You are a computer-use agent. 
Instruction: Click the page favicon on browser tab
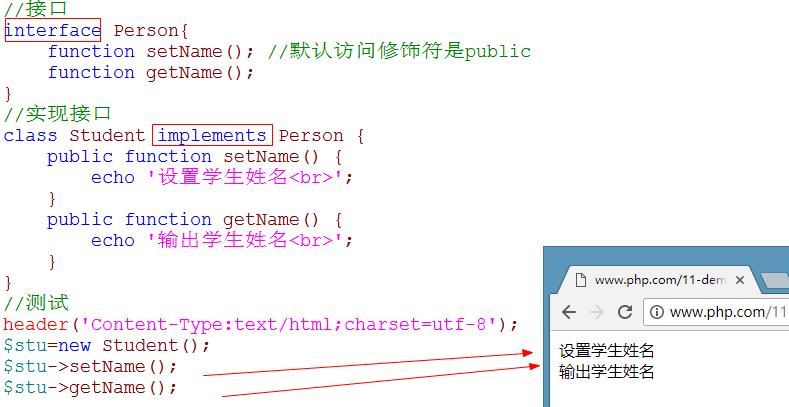click(578, 280)
